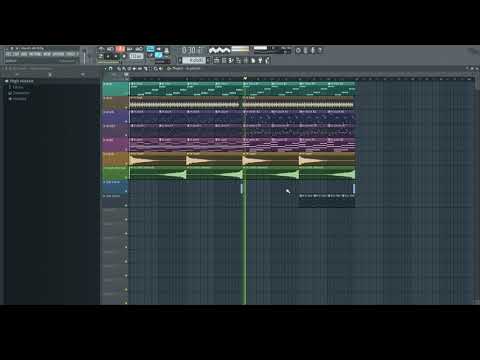
Task: Click the second icon right of memory meter
Action: pos(305,50)
